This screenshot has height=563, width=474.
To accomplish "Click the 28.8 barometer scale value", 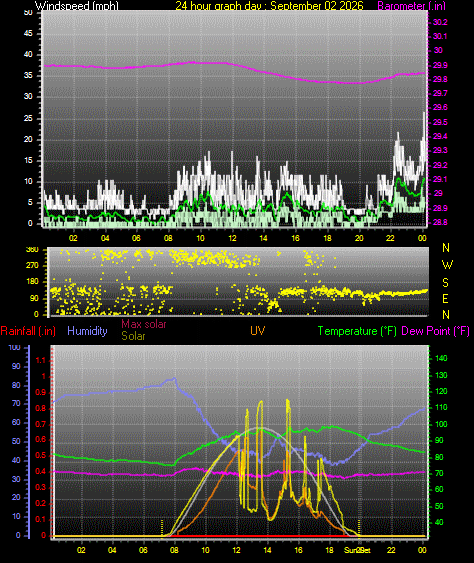I will [x=440, y=223].
